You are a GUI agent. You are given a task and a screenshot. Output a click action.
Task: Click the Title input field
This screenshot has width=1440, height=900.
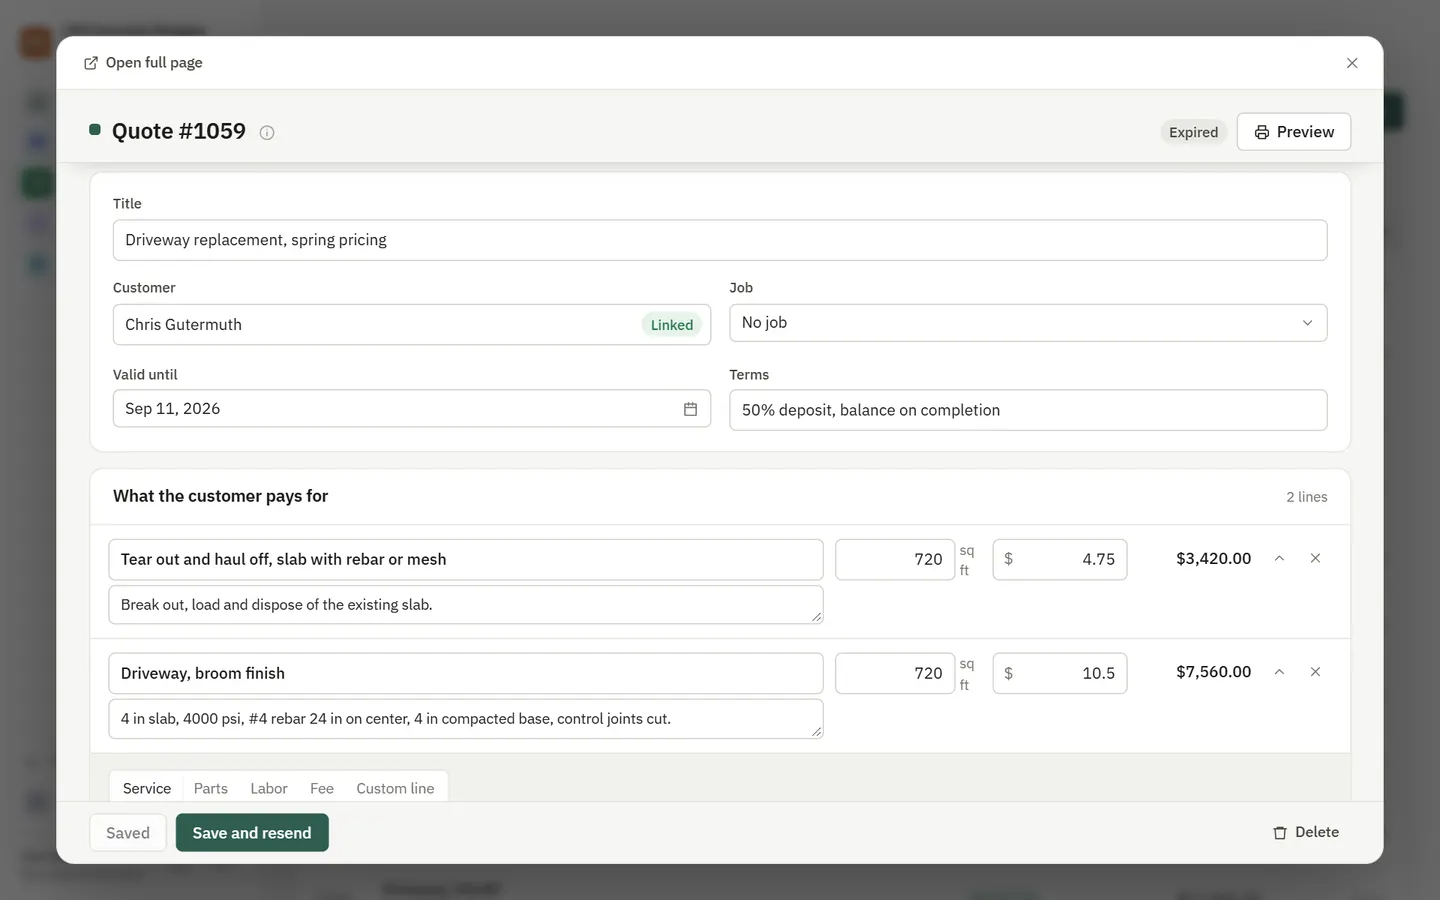(x=720, y=240)
